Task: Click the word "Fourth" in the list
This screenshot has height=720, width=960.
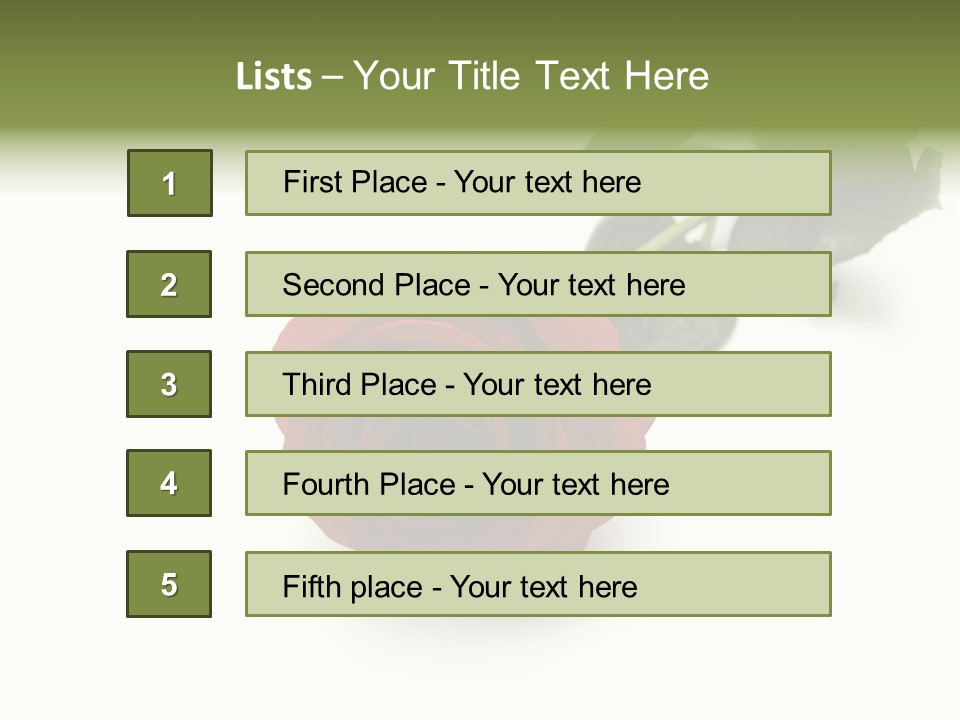Action: pos(326,485)
